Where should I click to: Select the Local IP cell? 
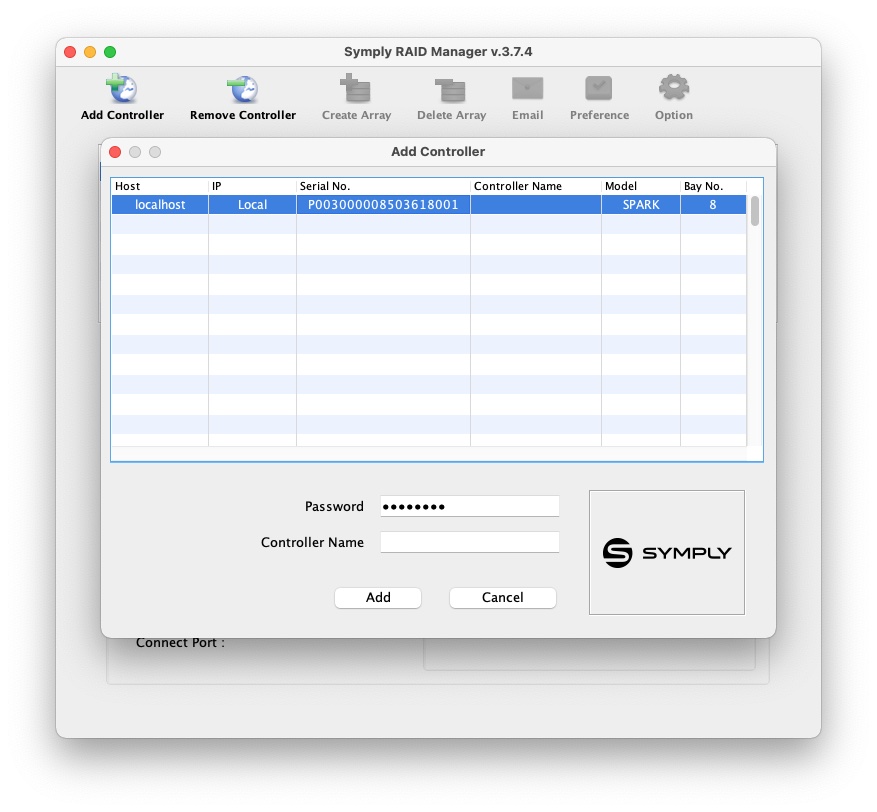252,205
